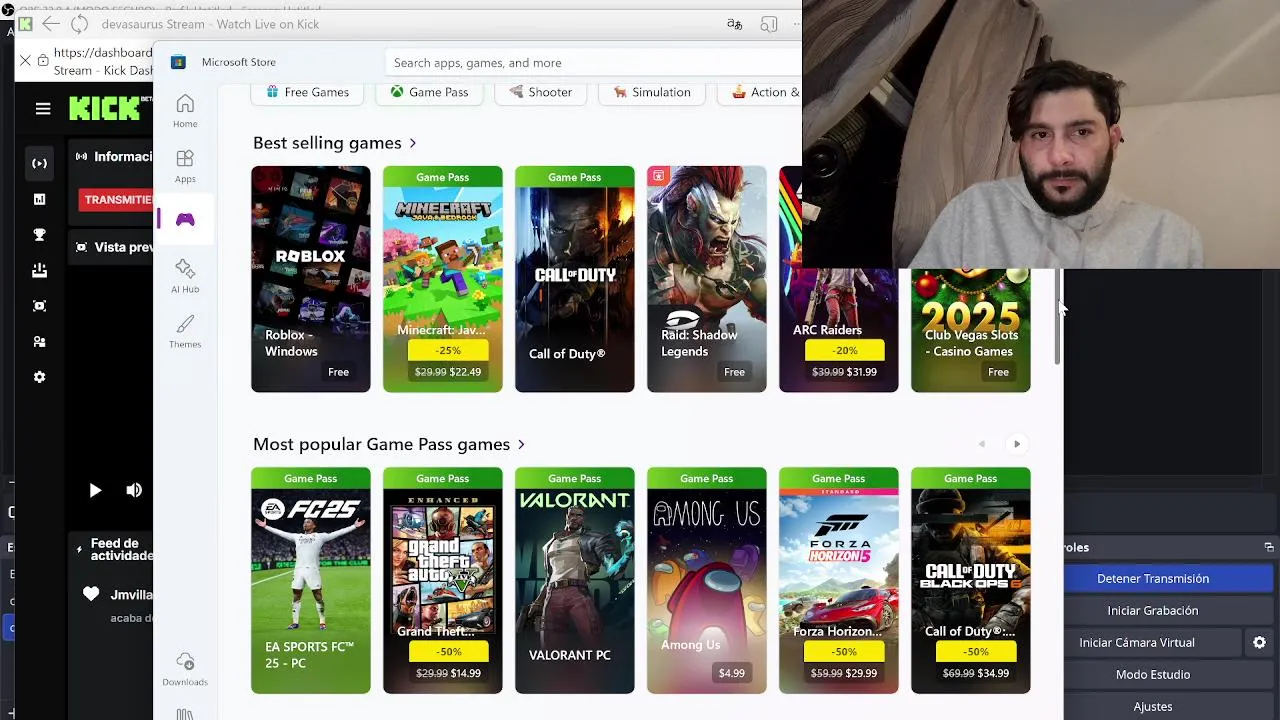Open Kick sidebar community users icon
Screen dimensions: 1280x720
point(39,342)
